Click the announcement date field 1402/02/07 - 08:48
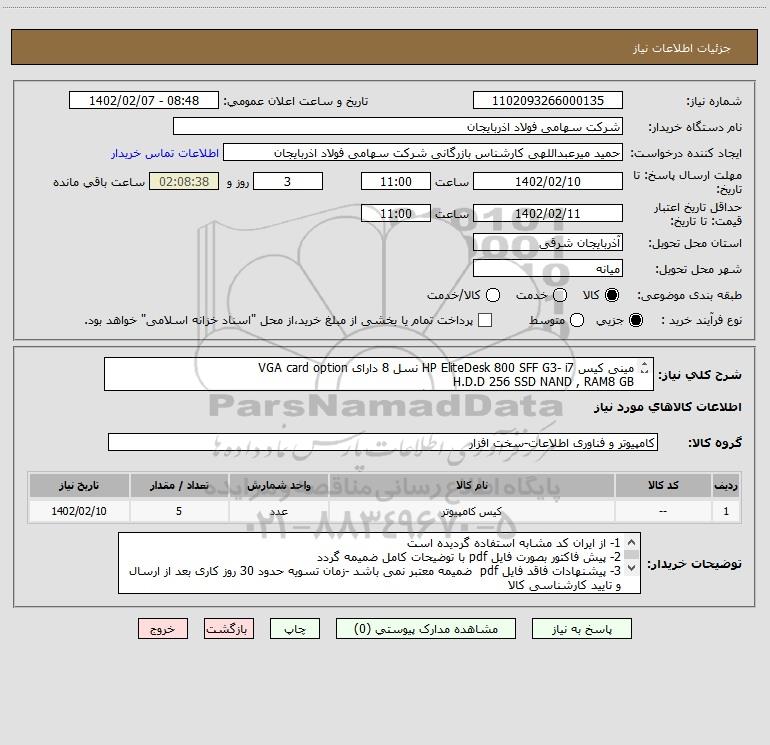The width and height of the screenshot is (770, 745). (144, 100)
